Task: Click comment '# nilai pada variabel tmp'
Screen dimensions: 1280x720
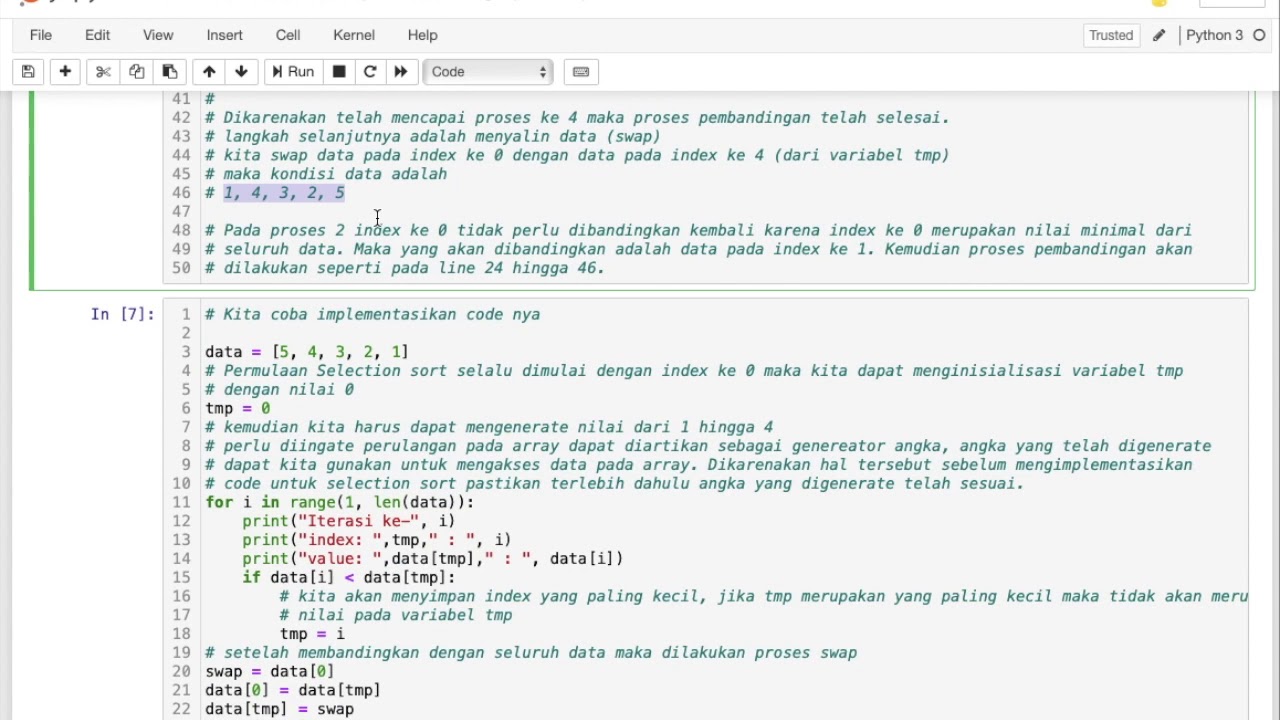Action: (396, 615)
